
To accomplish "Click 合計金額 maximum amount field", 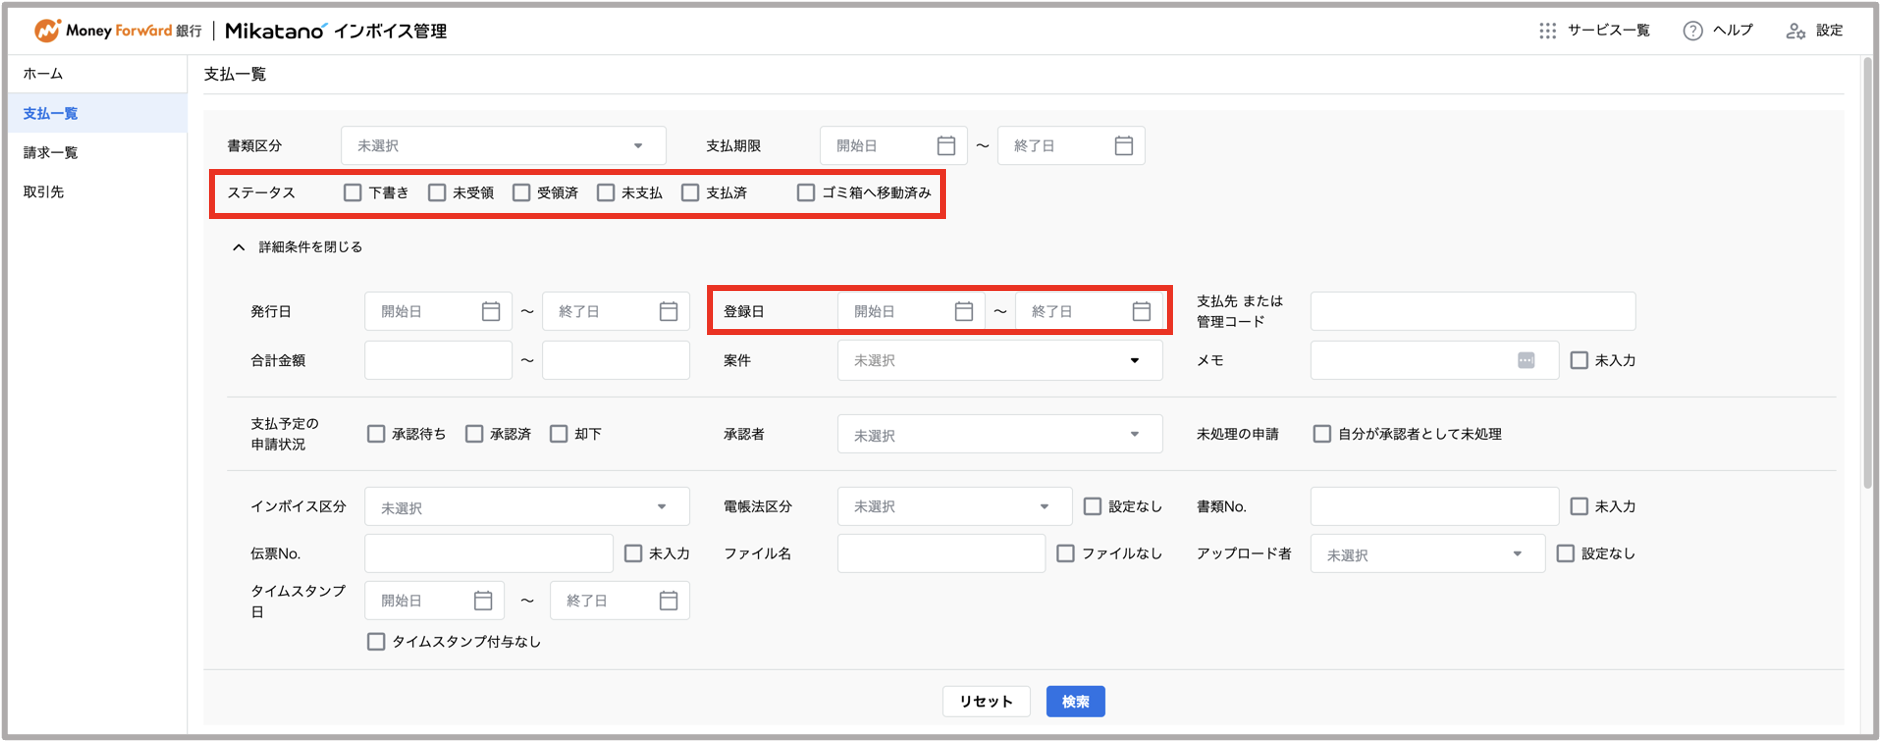I will [616, 361].
